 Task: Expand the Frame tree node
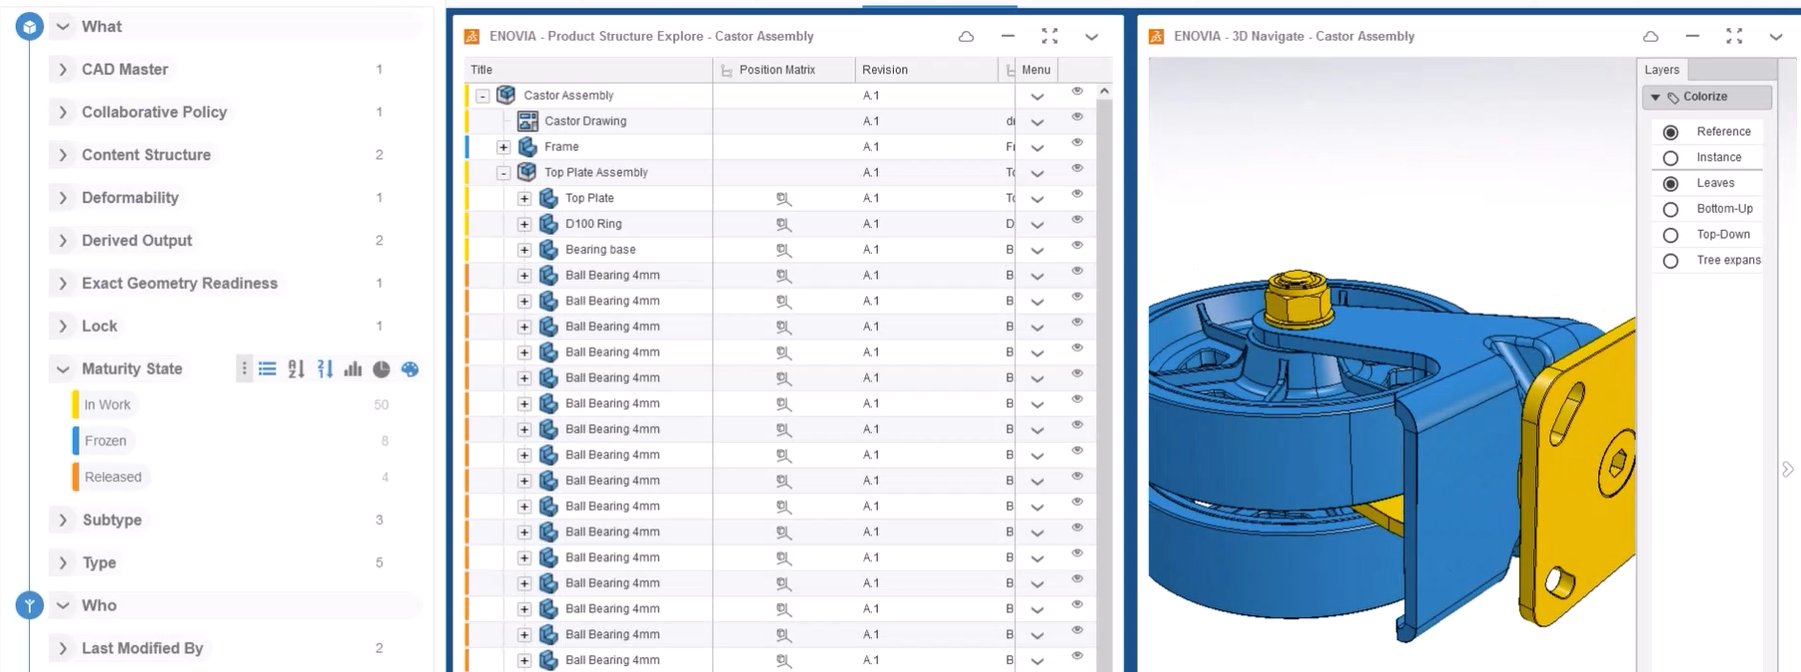click(x=504, y=147)
